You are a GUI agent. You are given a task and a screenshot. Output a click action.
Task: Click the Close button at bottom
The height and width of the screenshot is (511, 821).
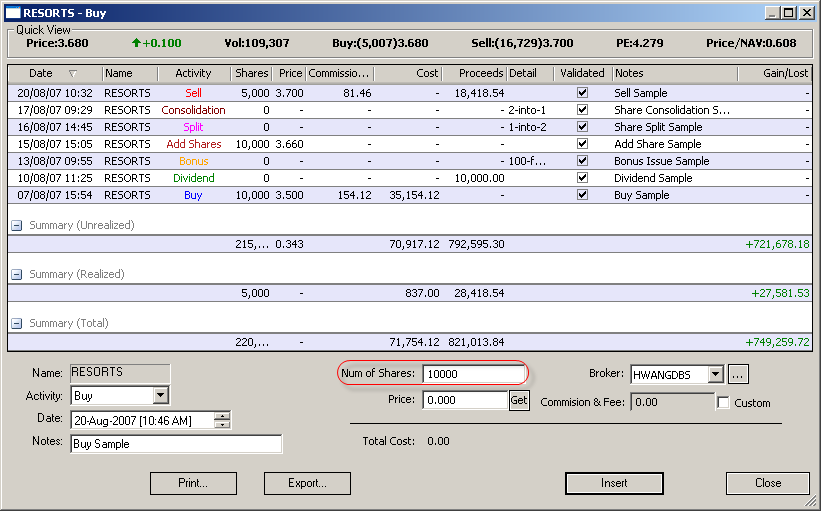[768, 483]
